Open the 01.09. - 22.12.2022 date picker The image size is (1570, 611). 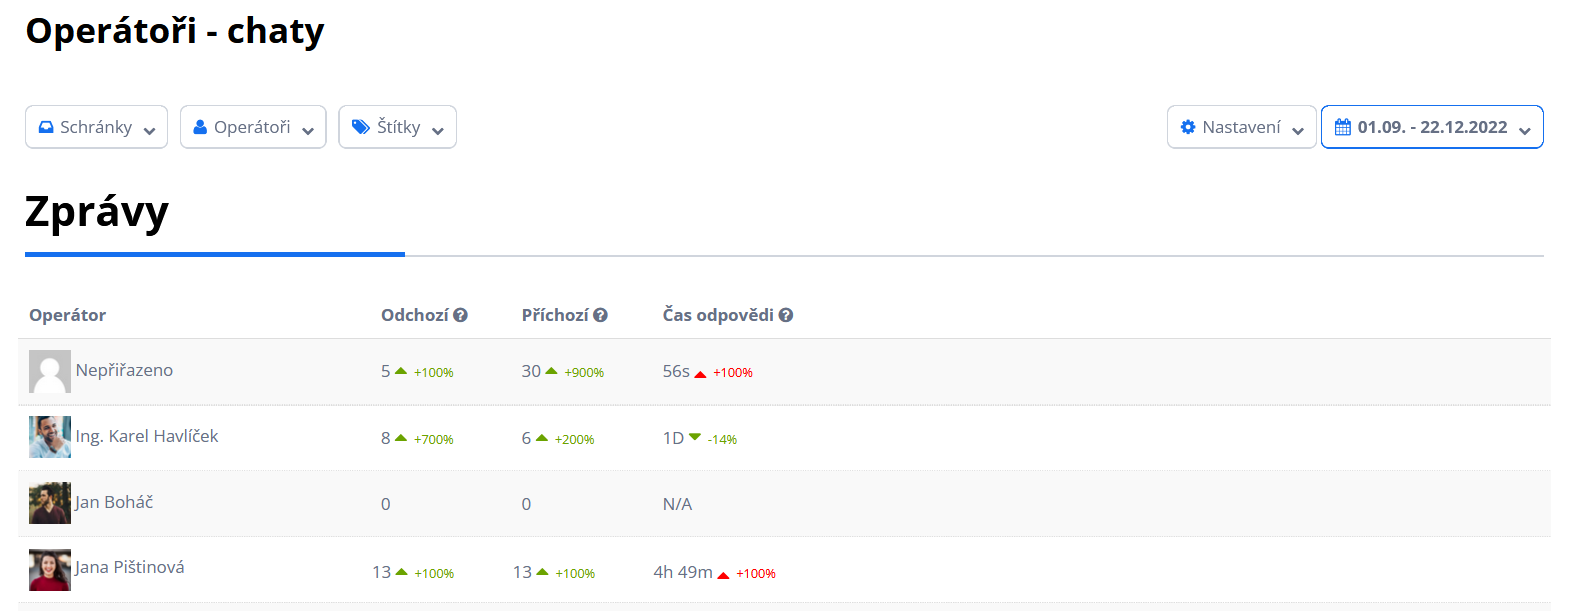(x=1432, y=127)
